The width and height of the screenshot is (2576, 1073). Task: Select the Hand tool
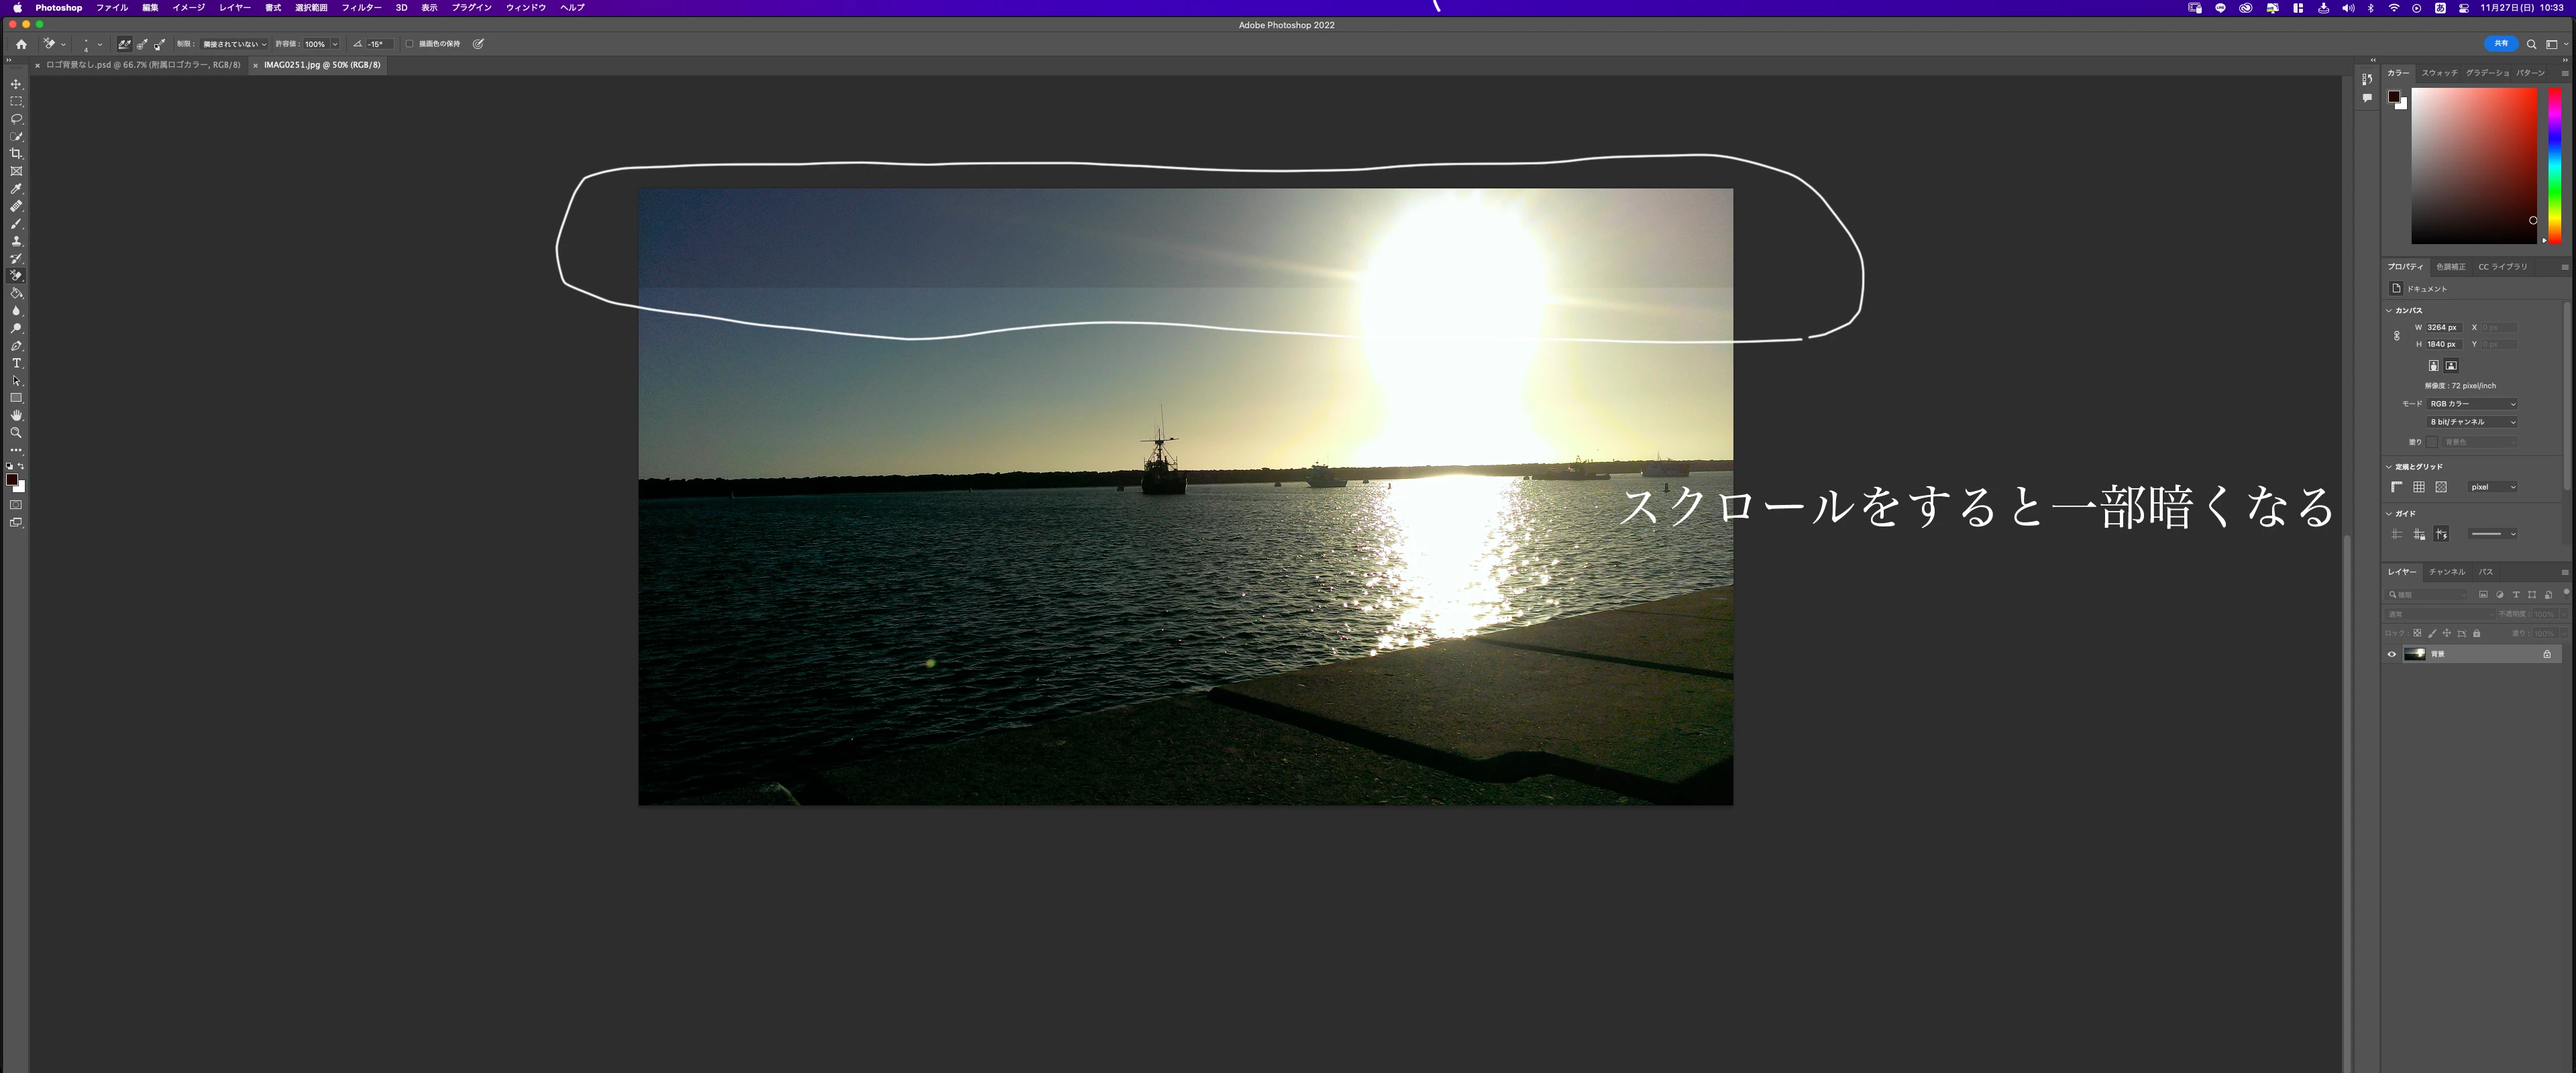(16, 415)
